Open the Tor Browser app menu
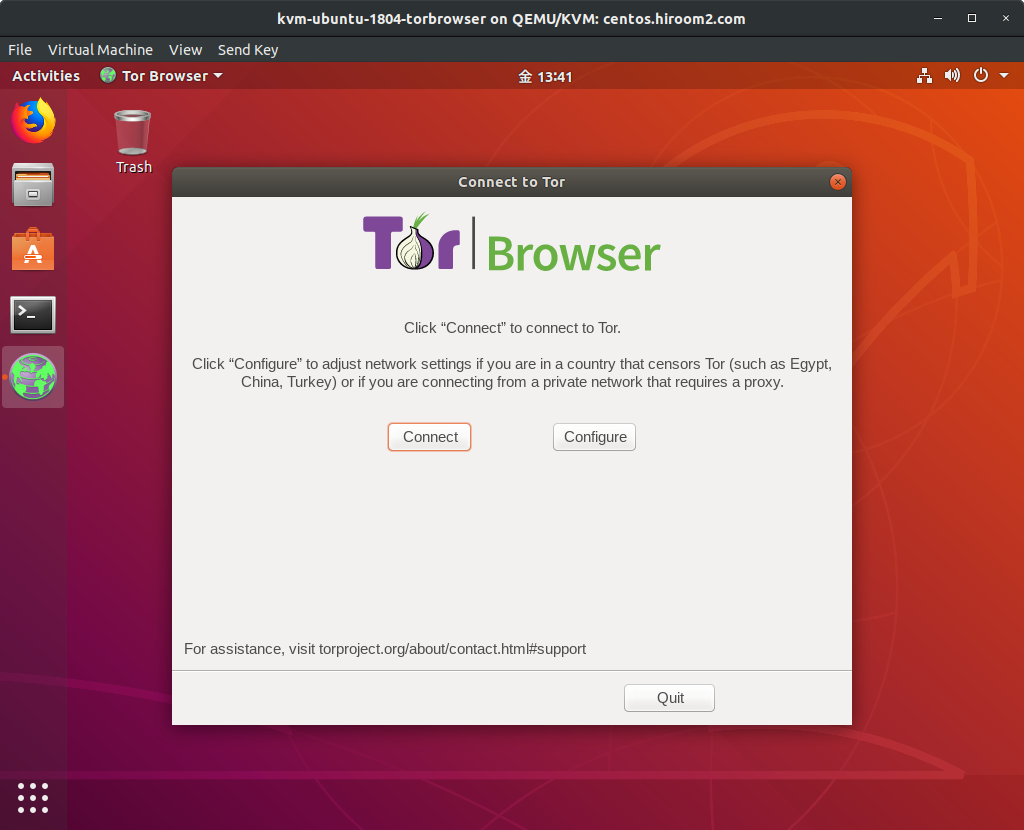Image resolution: width=1024 pixels, height=830 pixels. tap(161, 76)
